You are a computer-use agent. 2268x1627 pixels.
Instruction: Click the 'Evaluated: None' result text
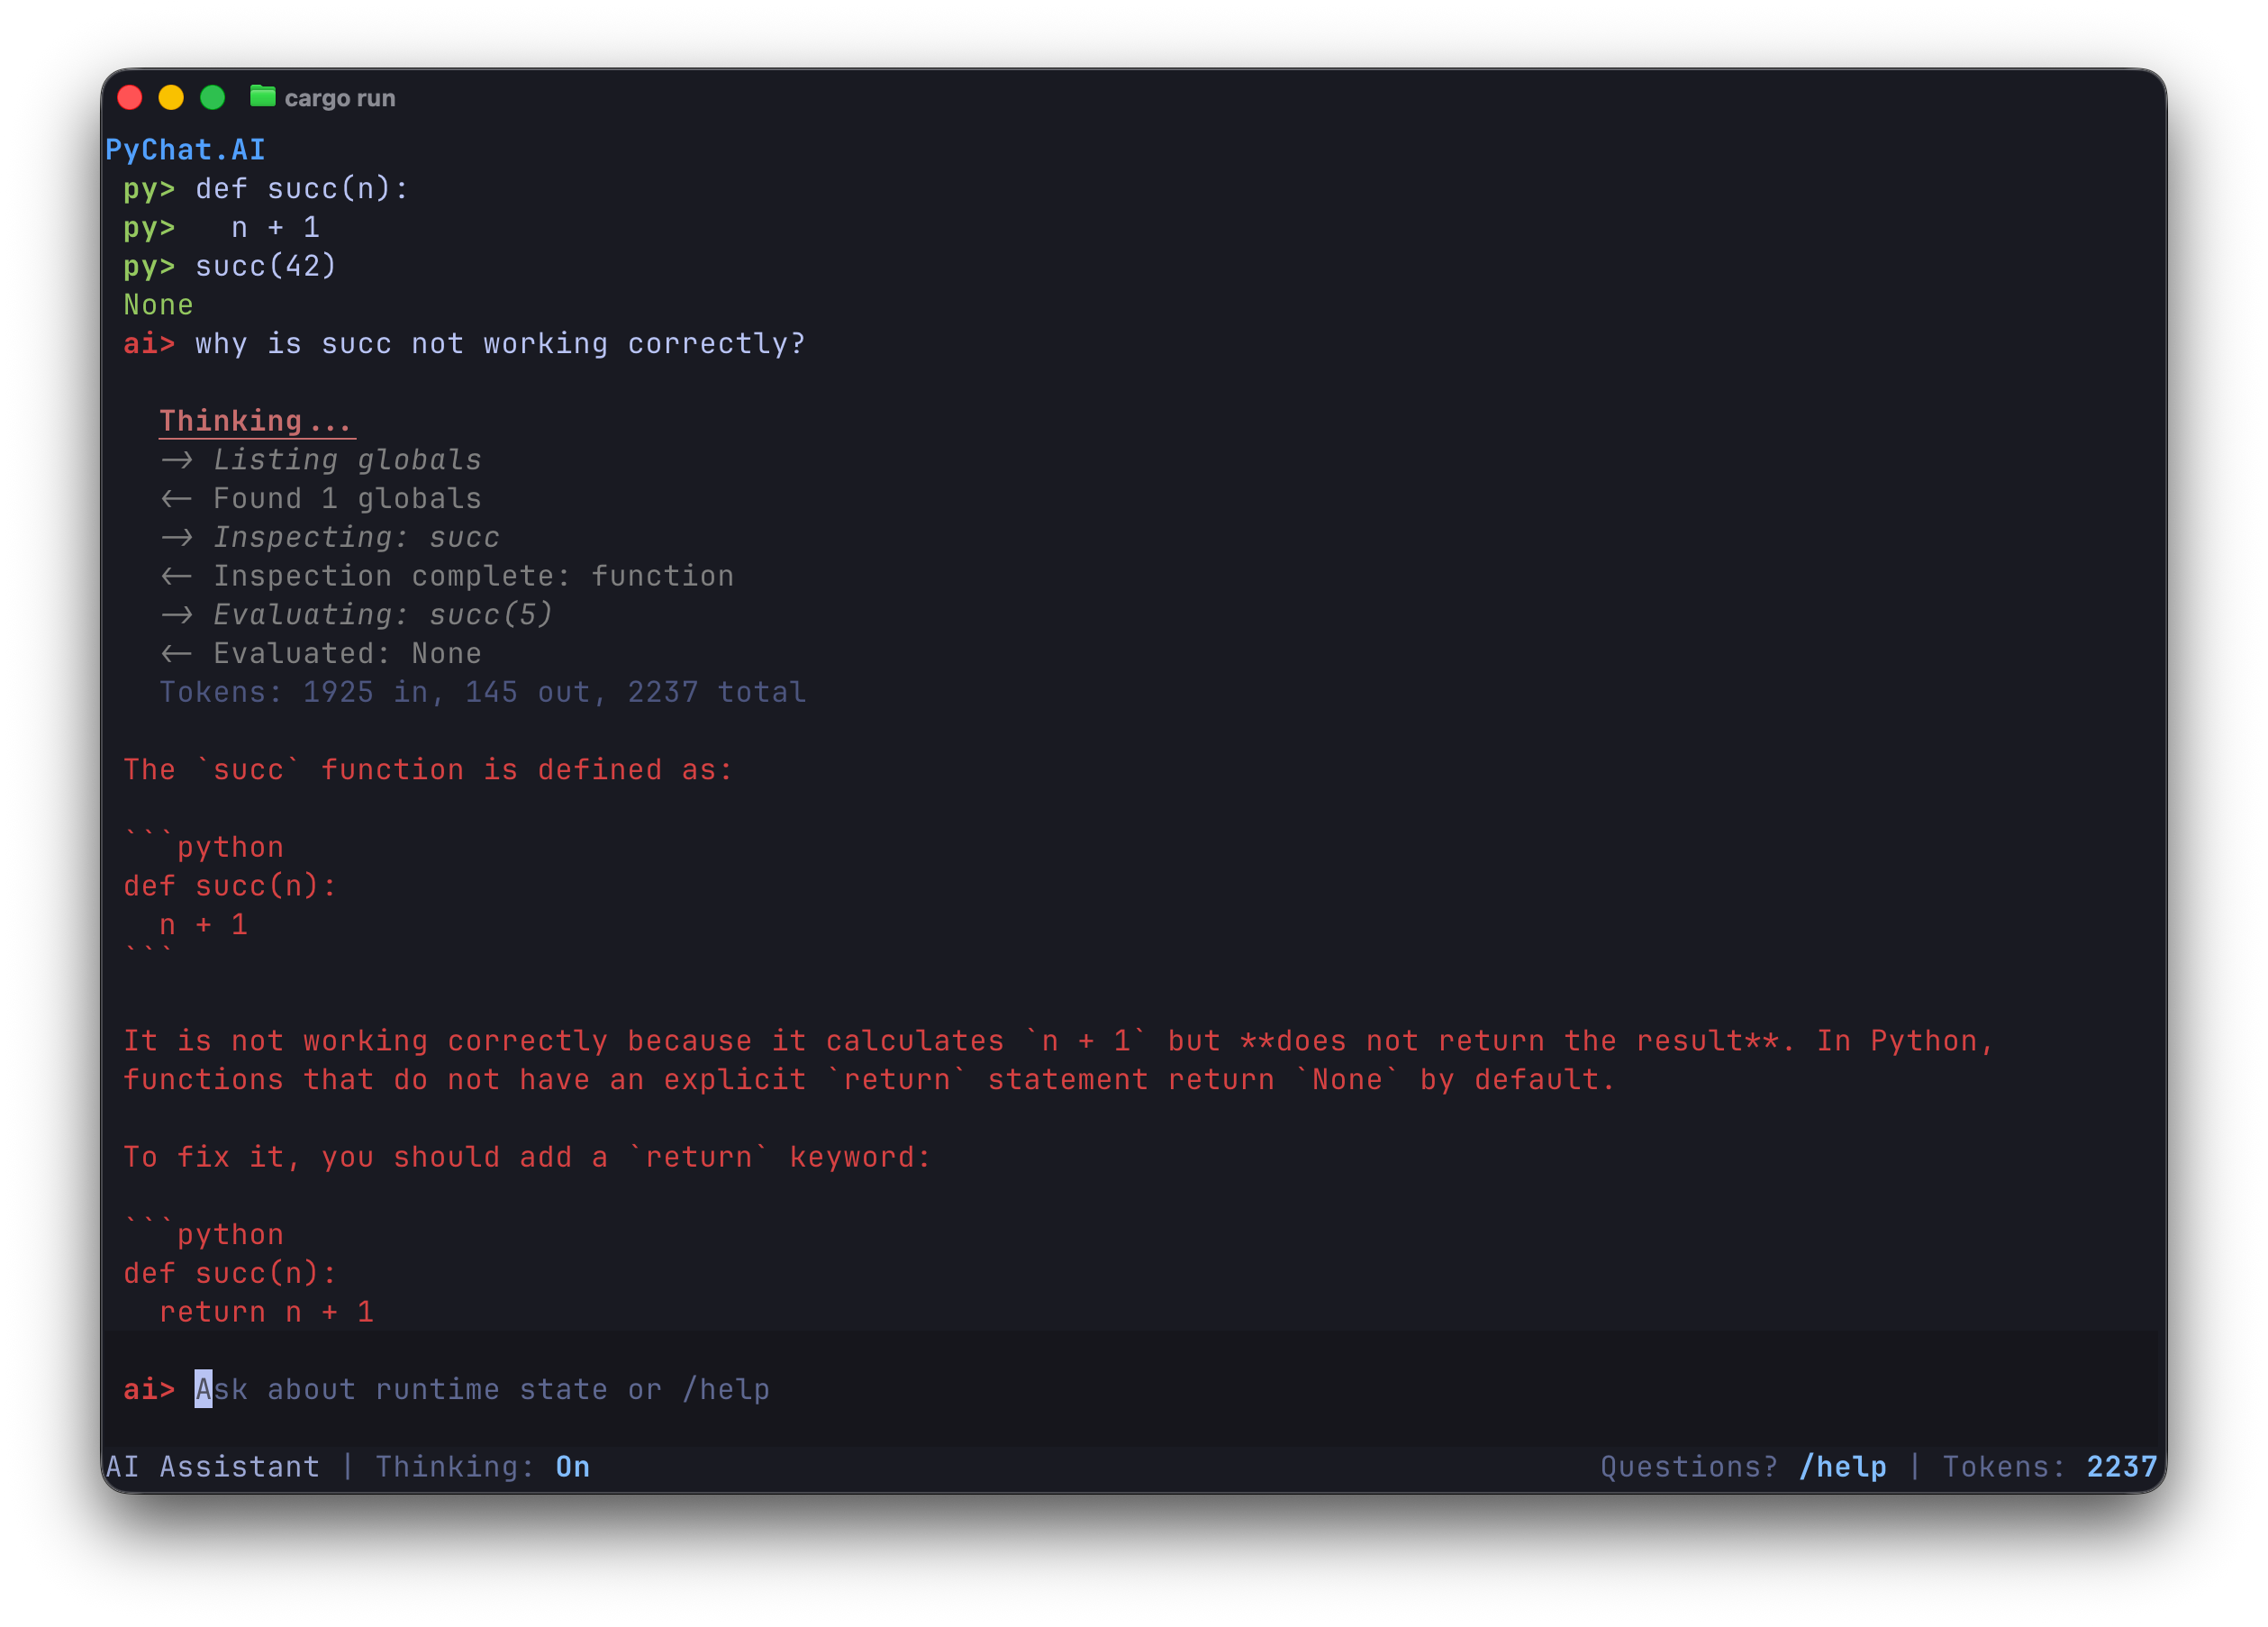347,654
